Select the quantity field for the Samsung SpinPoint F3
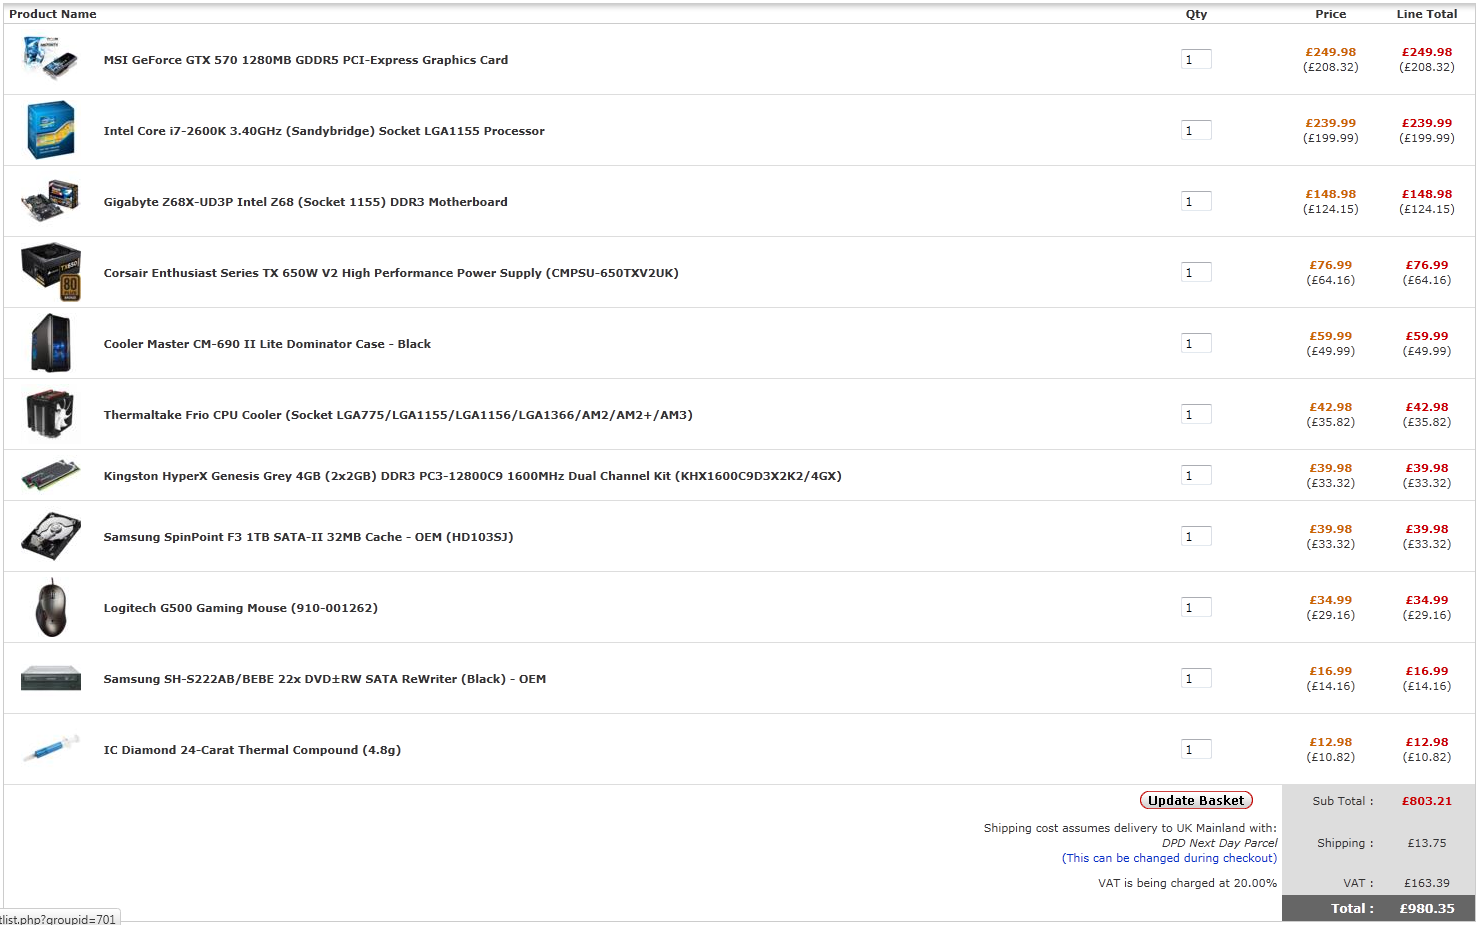Viewport: 1477px width, 925px height. tap(1196, 537)
